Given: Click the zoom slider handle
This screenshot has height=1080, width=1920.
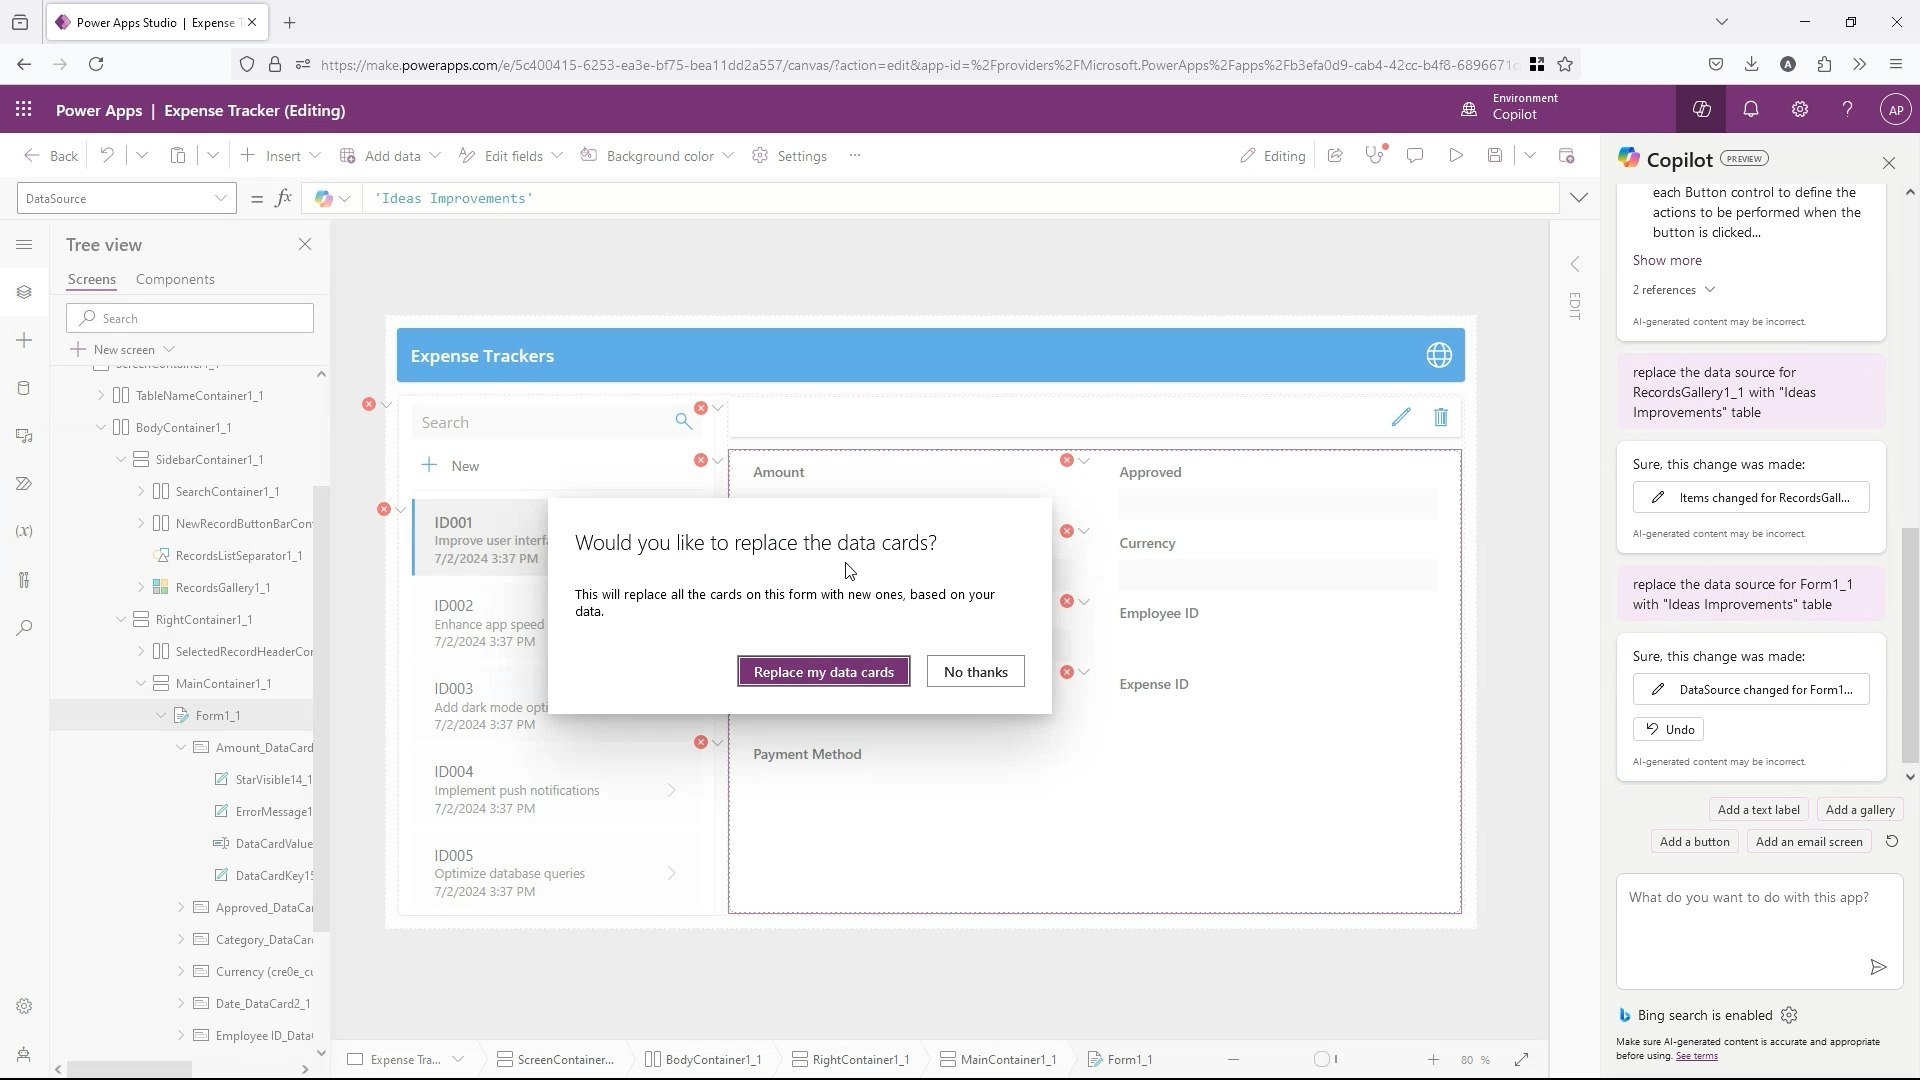Looking at the screenshot, I should click(x=1323, y=1060).
